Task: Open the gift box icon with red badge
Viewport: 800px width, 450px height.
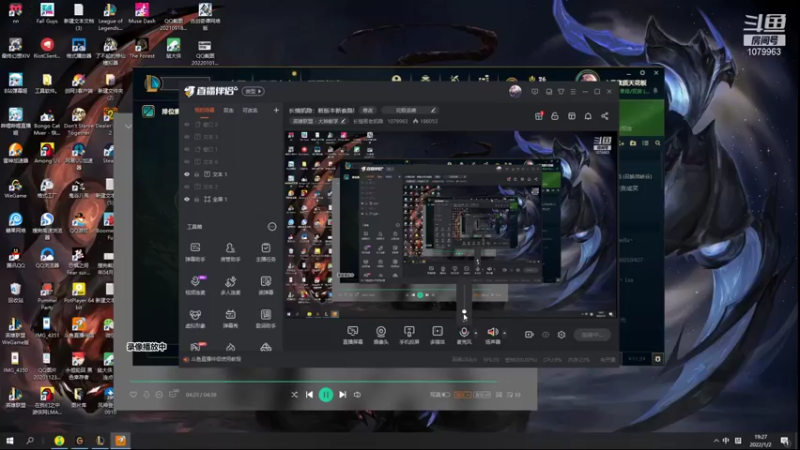Action: click(539, 116)
